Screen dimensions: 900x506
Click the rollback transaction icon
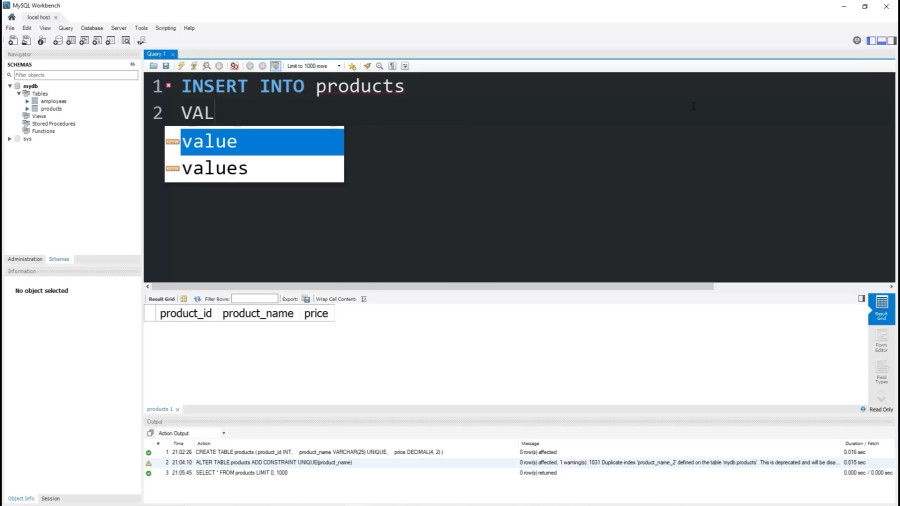[x=262, y=66]
